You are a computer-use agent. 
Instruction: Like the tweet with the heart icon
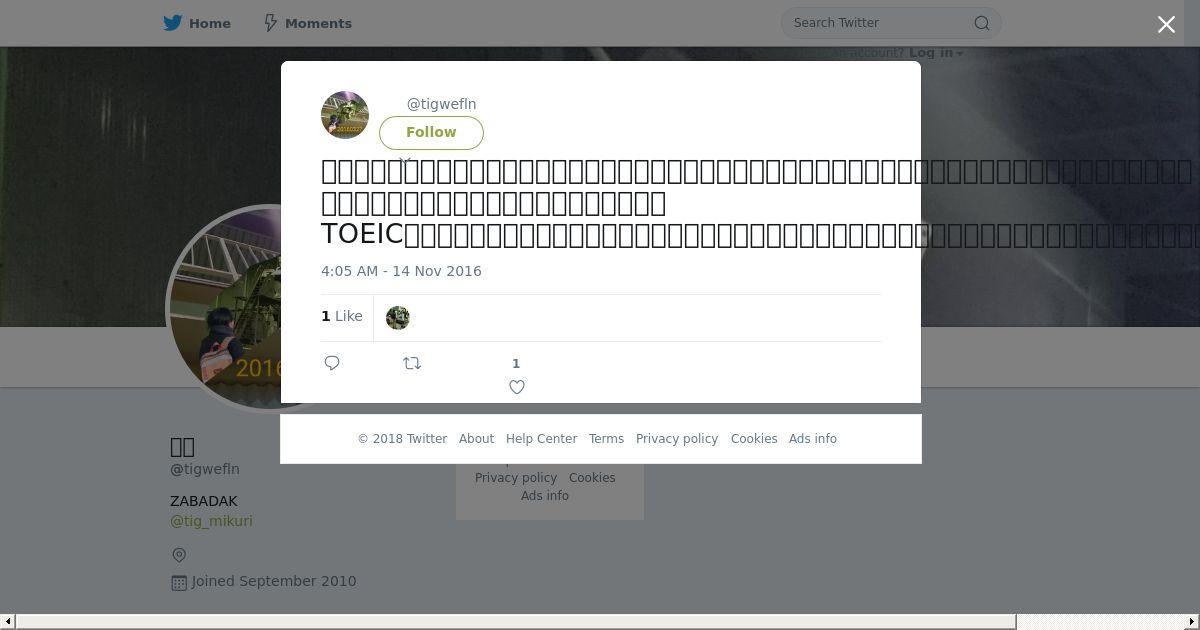[x=517, y=387]
